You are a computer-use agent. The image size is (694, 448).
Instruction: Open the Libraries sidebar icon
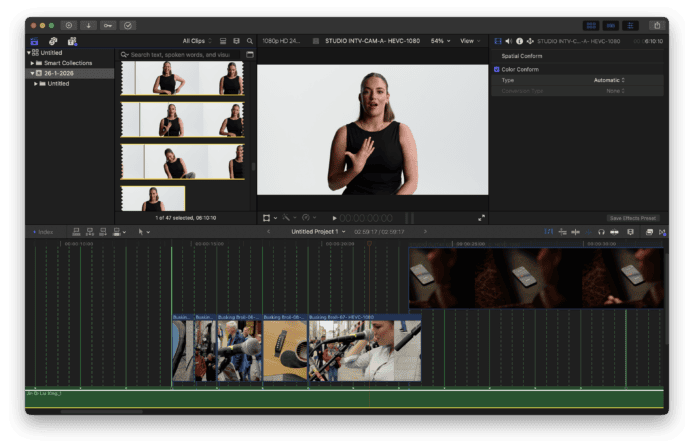coord(35,41)
